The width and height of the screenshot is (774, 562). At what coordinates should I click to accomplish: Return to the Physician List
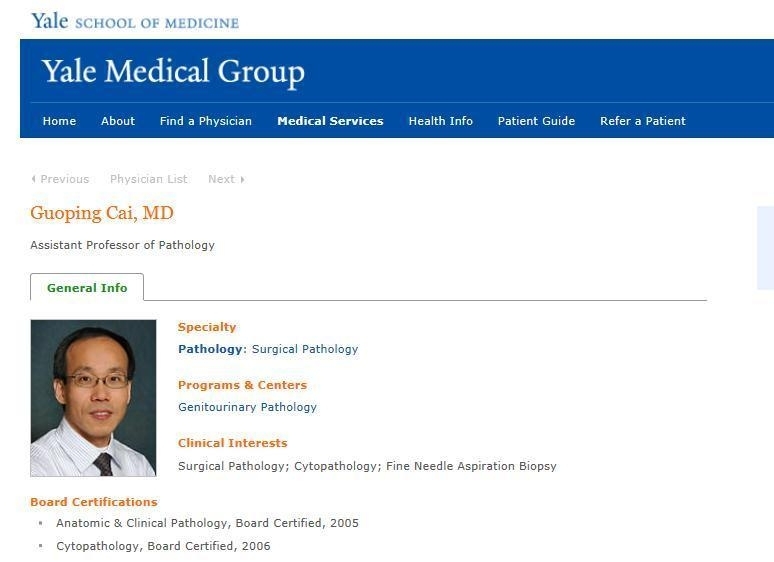click(149, 179)
